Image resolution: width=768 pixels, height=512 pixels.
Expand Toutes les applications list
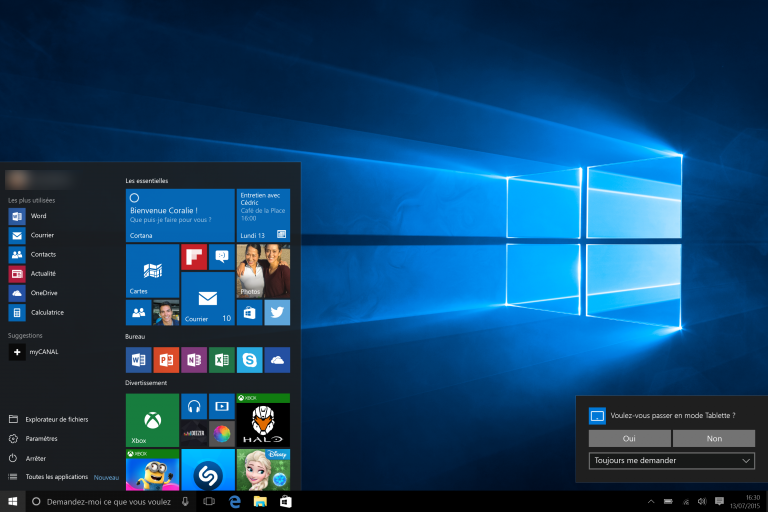[x=56, y=477]
